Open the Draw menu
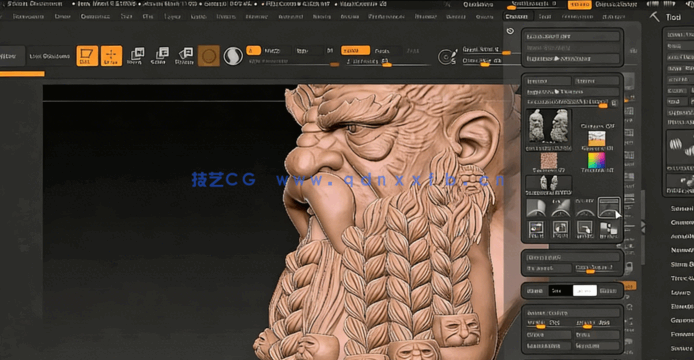This screenshot has width=694, height=360. tap(62, 16)
